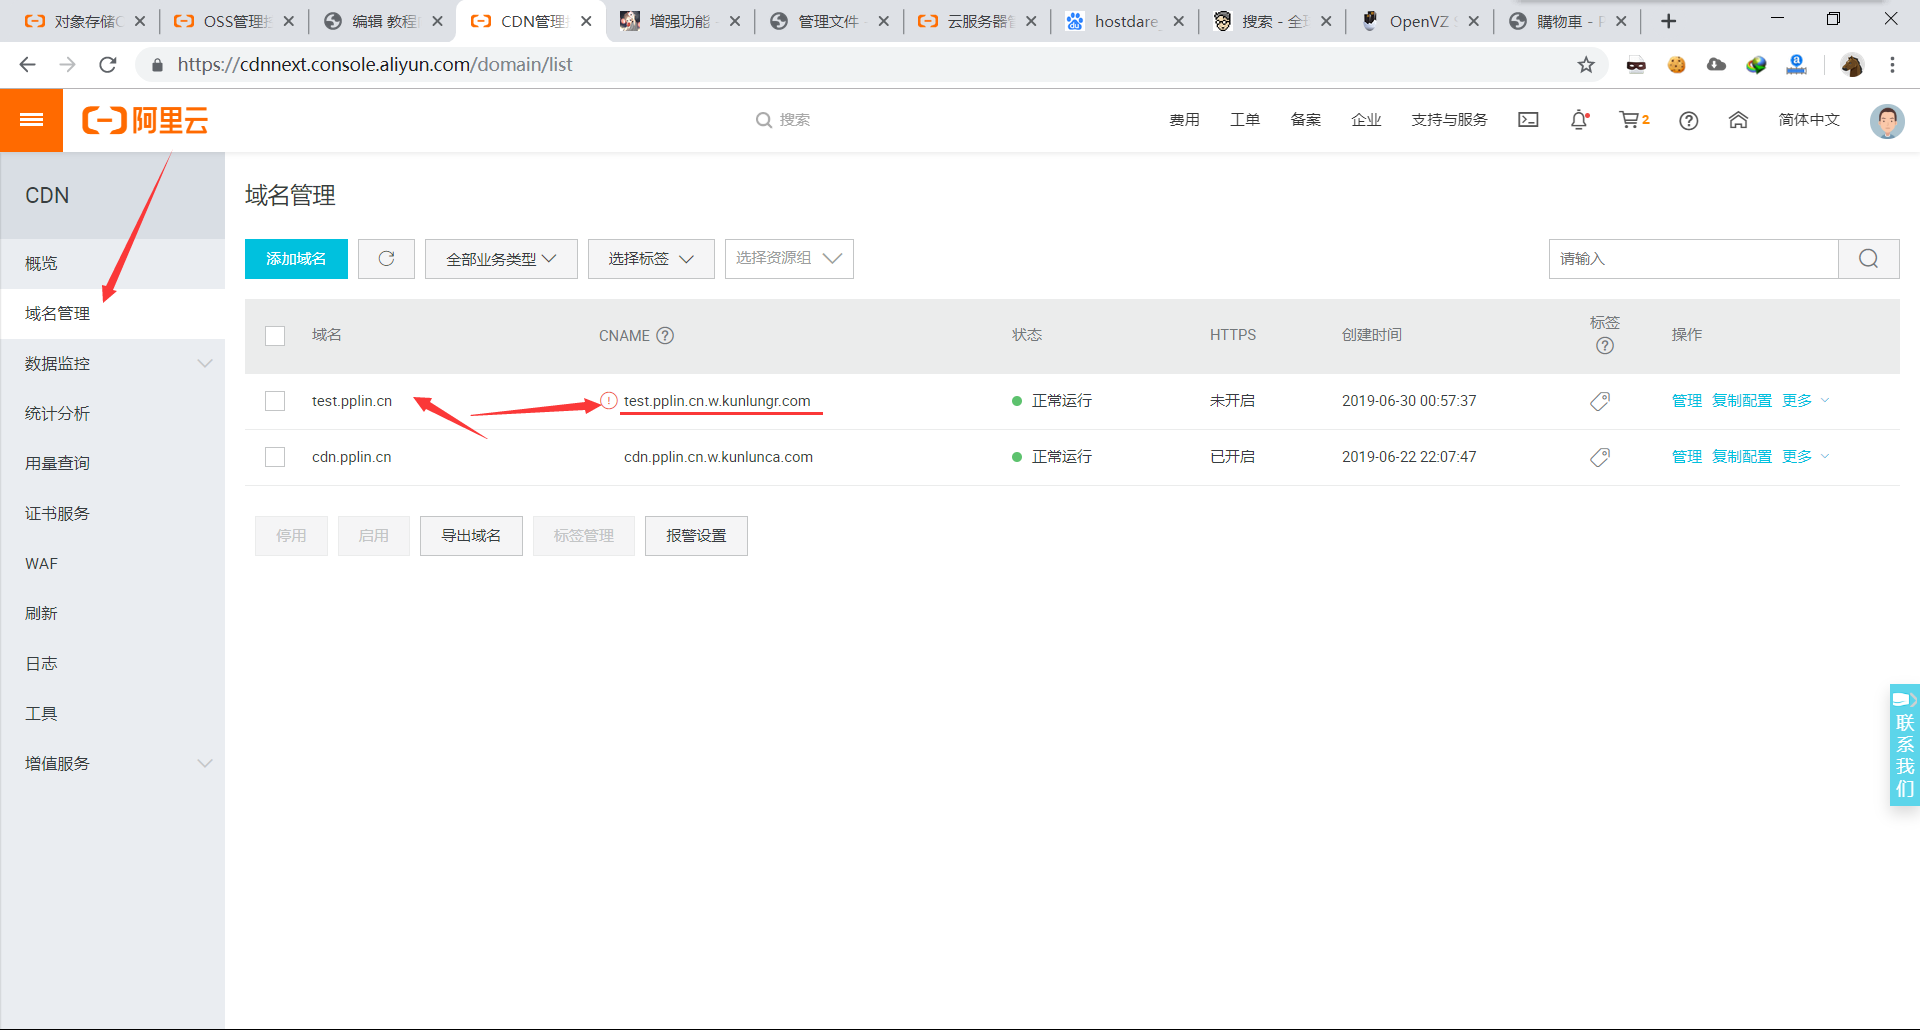Select the cdn.pplin.cn row checkbox
Image resolution: width=1920 pixels, height=1030 pixels.
(275, 456)
